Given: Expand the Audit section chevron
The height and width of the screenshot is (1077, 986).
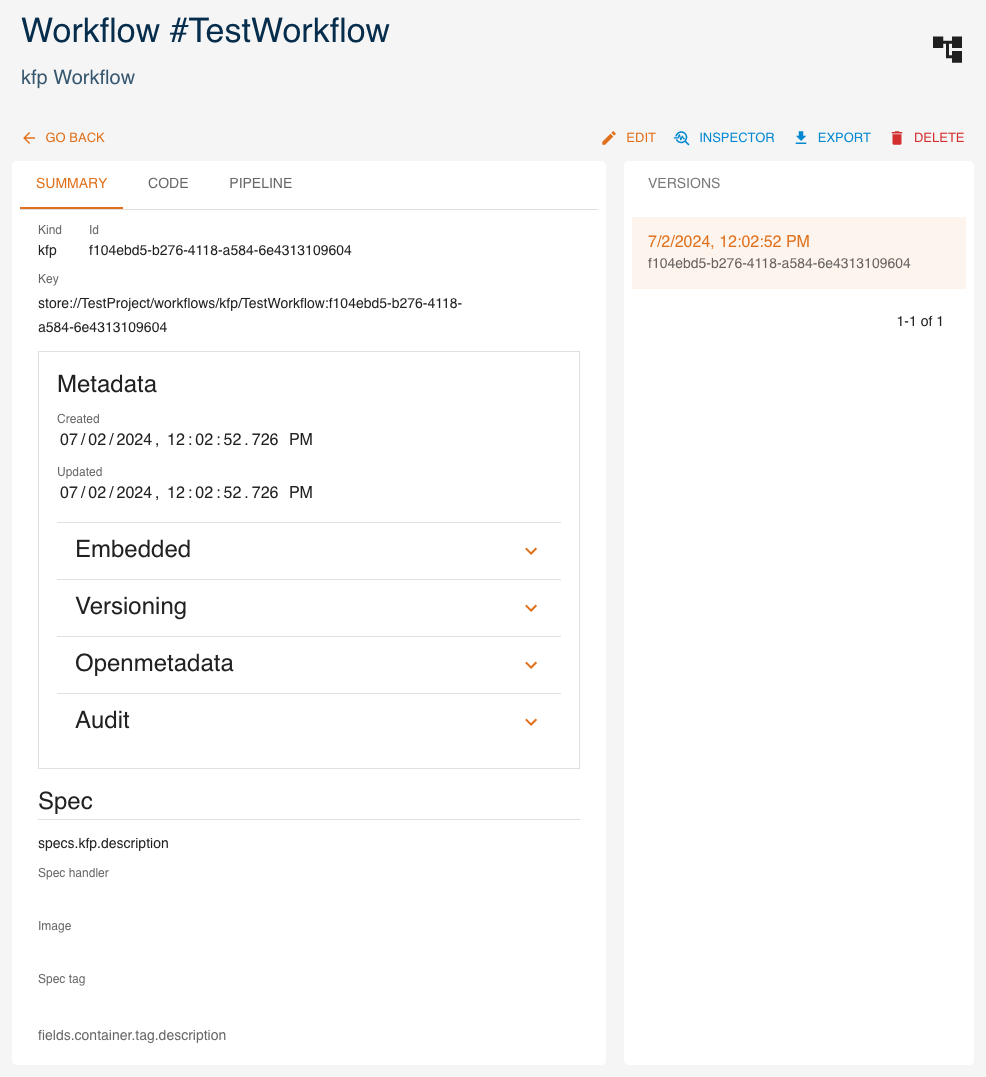Looking at the screenshot, I should click(x=531, y=722).
